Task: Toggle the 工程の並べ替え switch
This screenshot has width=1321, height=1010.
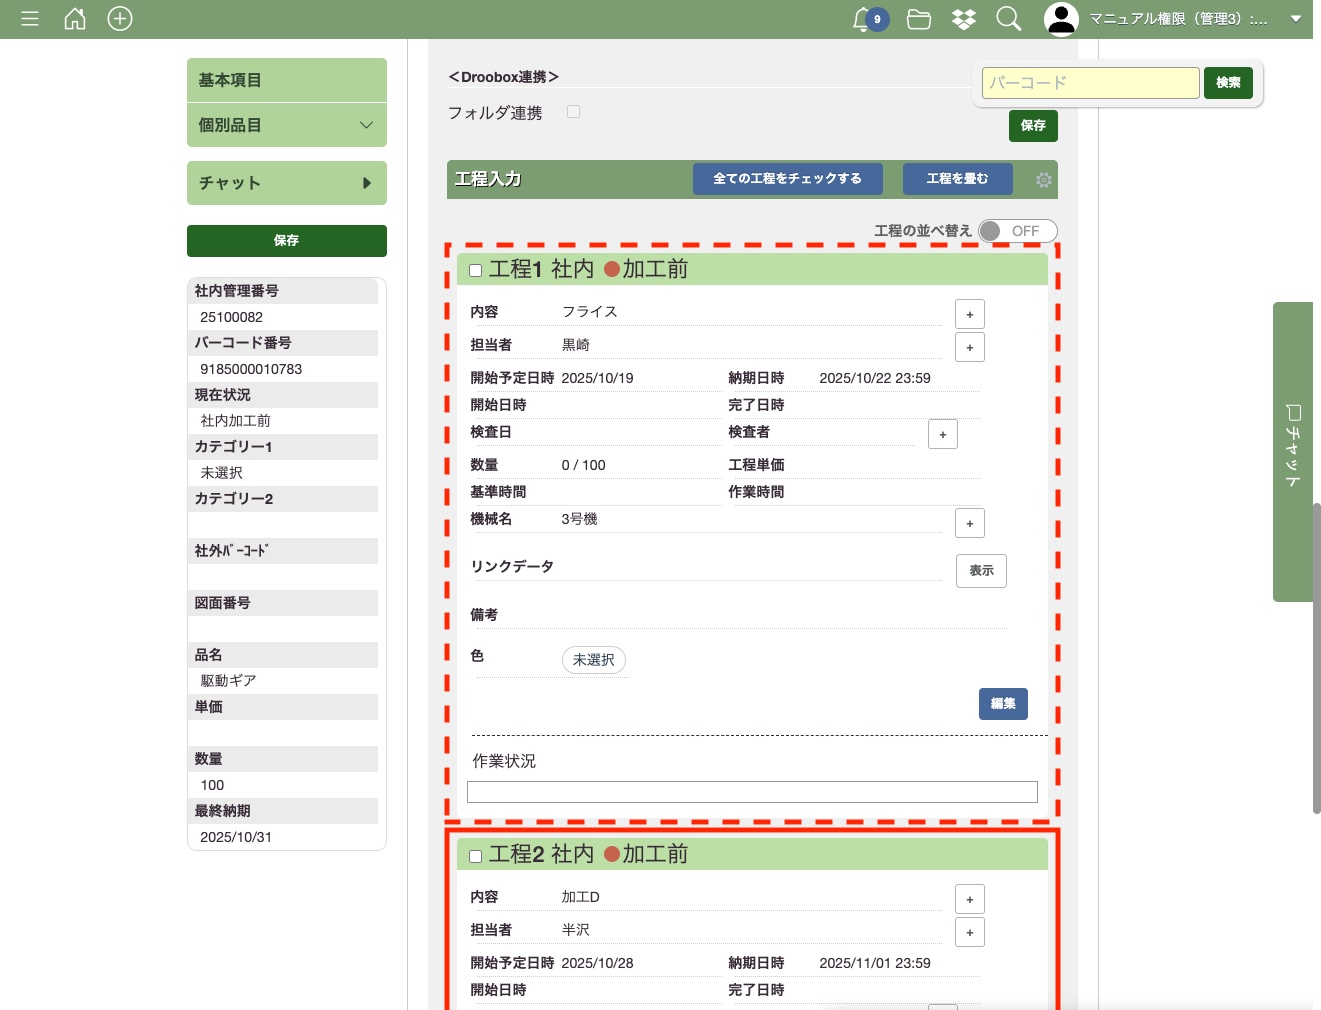Action: click(x=1017, y=231)
